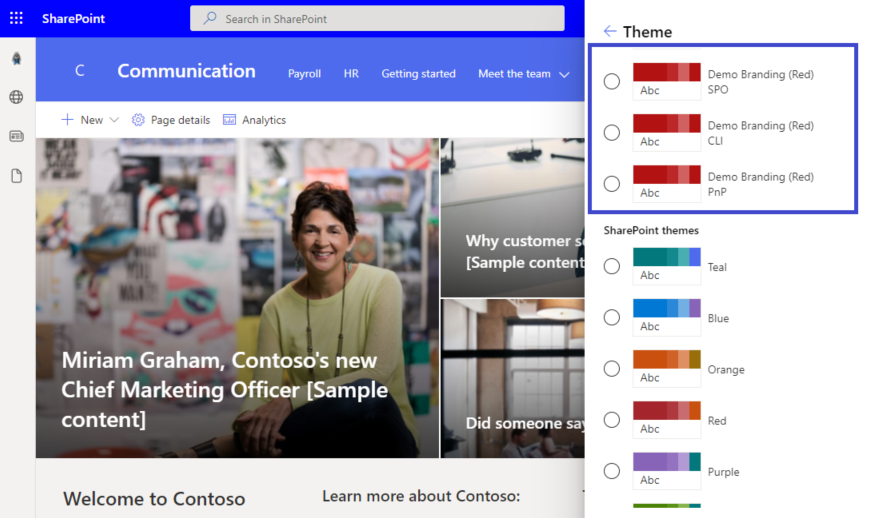Go to Getting started nav link

coord(418,74)
